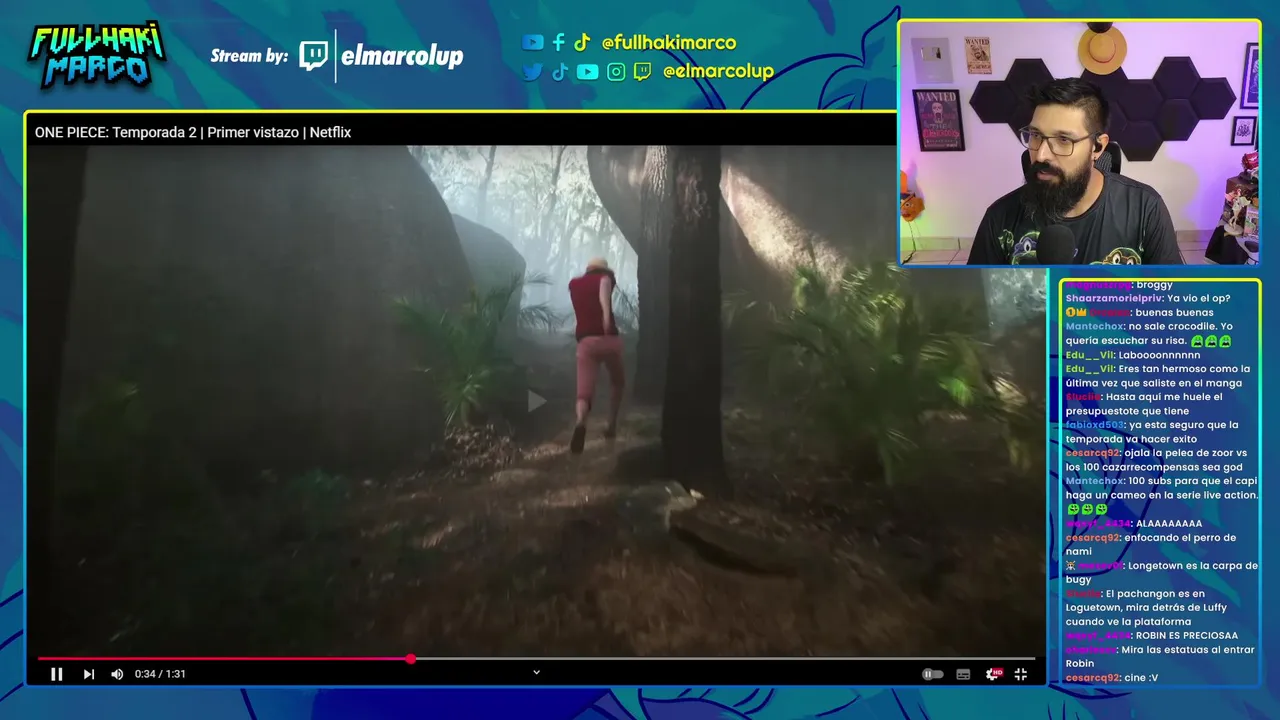This screenshot has height=720, width=1280.
Task: Seek to the unplayed part of the progress bar
Action: pyautogui.click(x=725, y=658)
